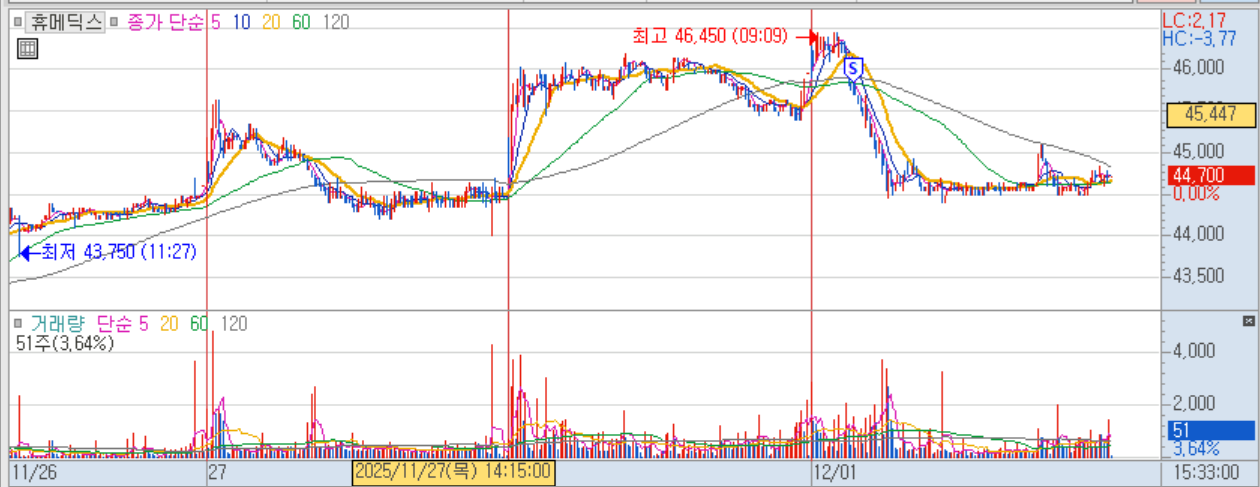Select the volume MA 20 legend

pos(169,323)
